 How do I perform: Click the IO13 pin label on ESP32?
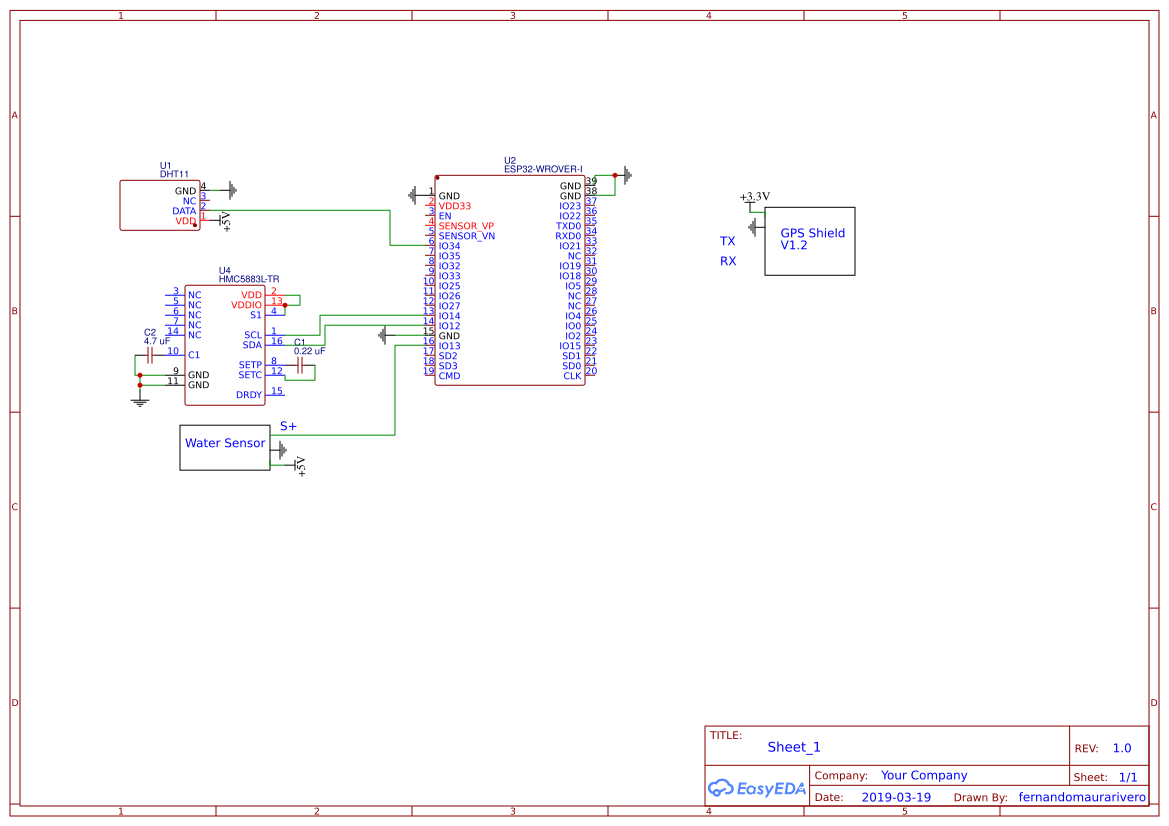click(x=450, y=346)
